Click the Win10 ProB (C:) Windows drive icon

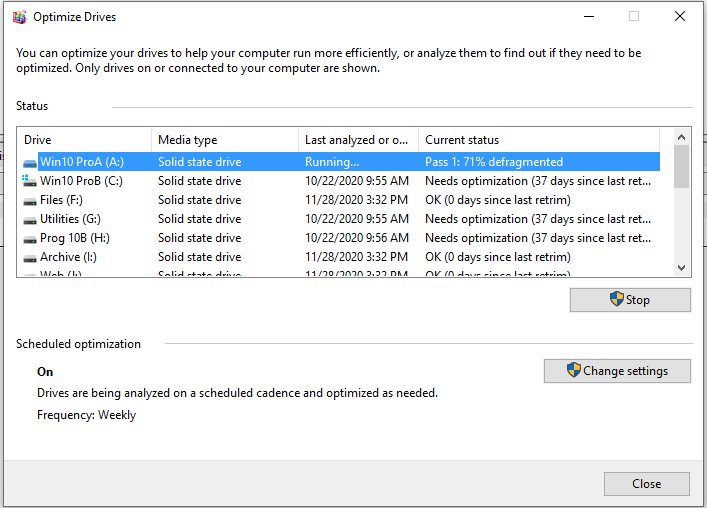30,181
